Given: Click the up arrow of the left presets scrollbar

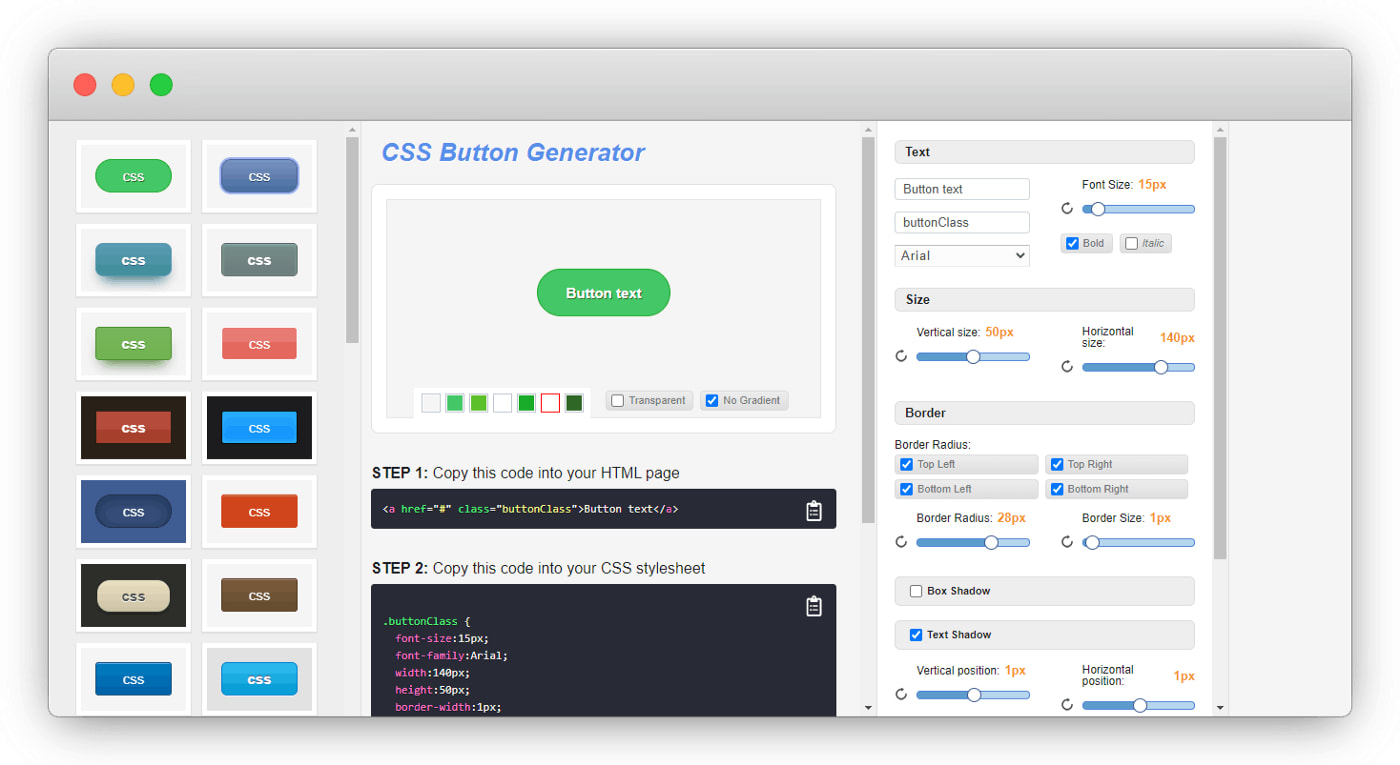Looking at the screenshot, I should tap(352, 129).
